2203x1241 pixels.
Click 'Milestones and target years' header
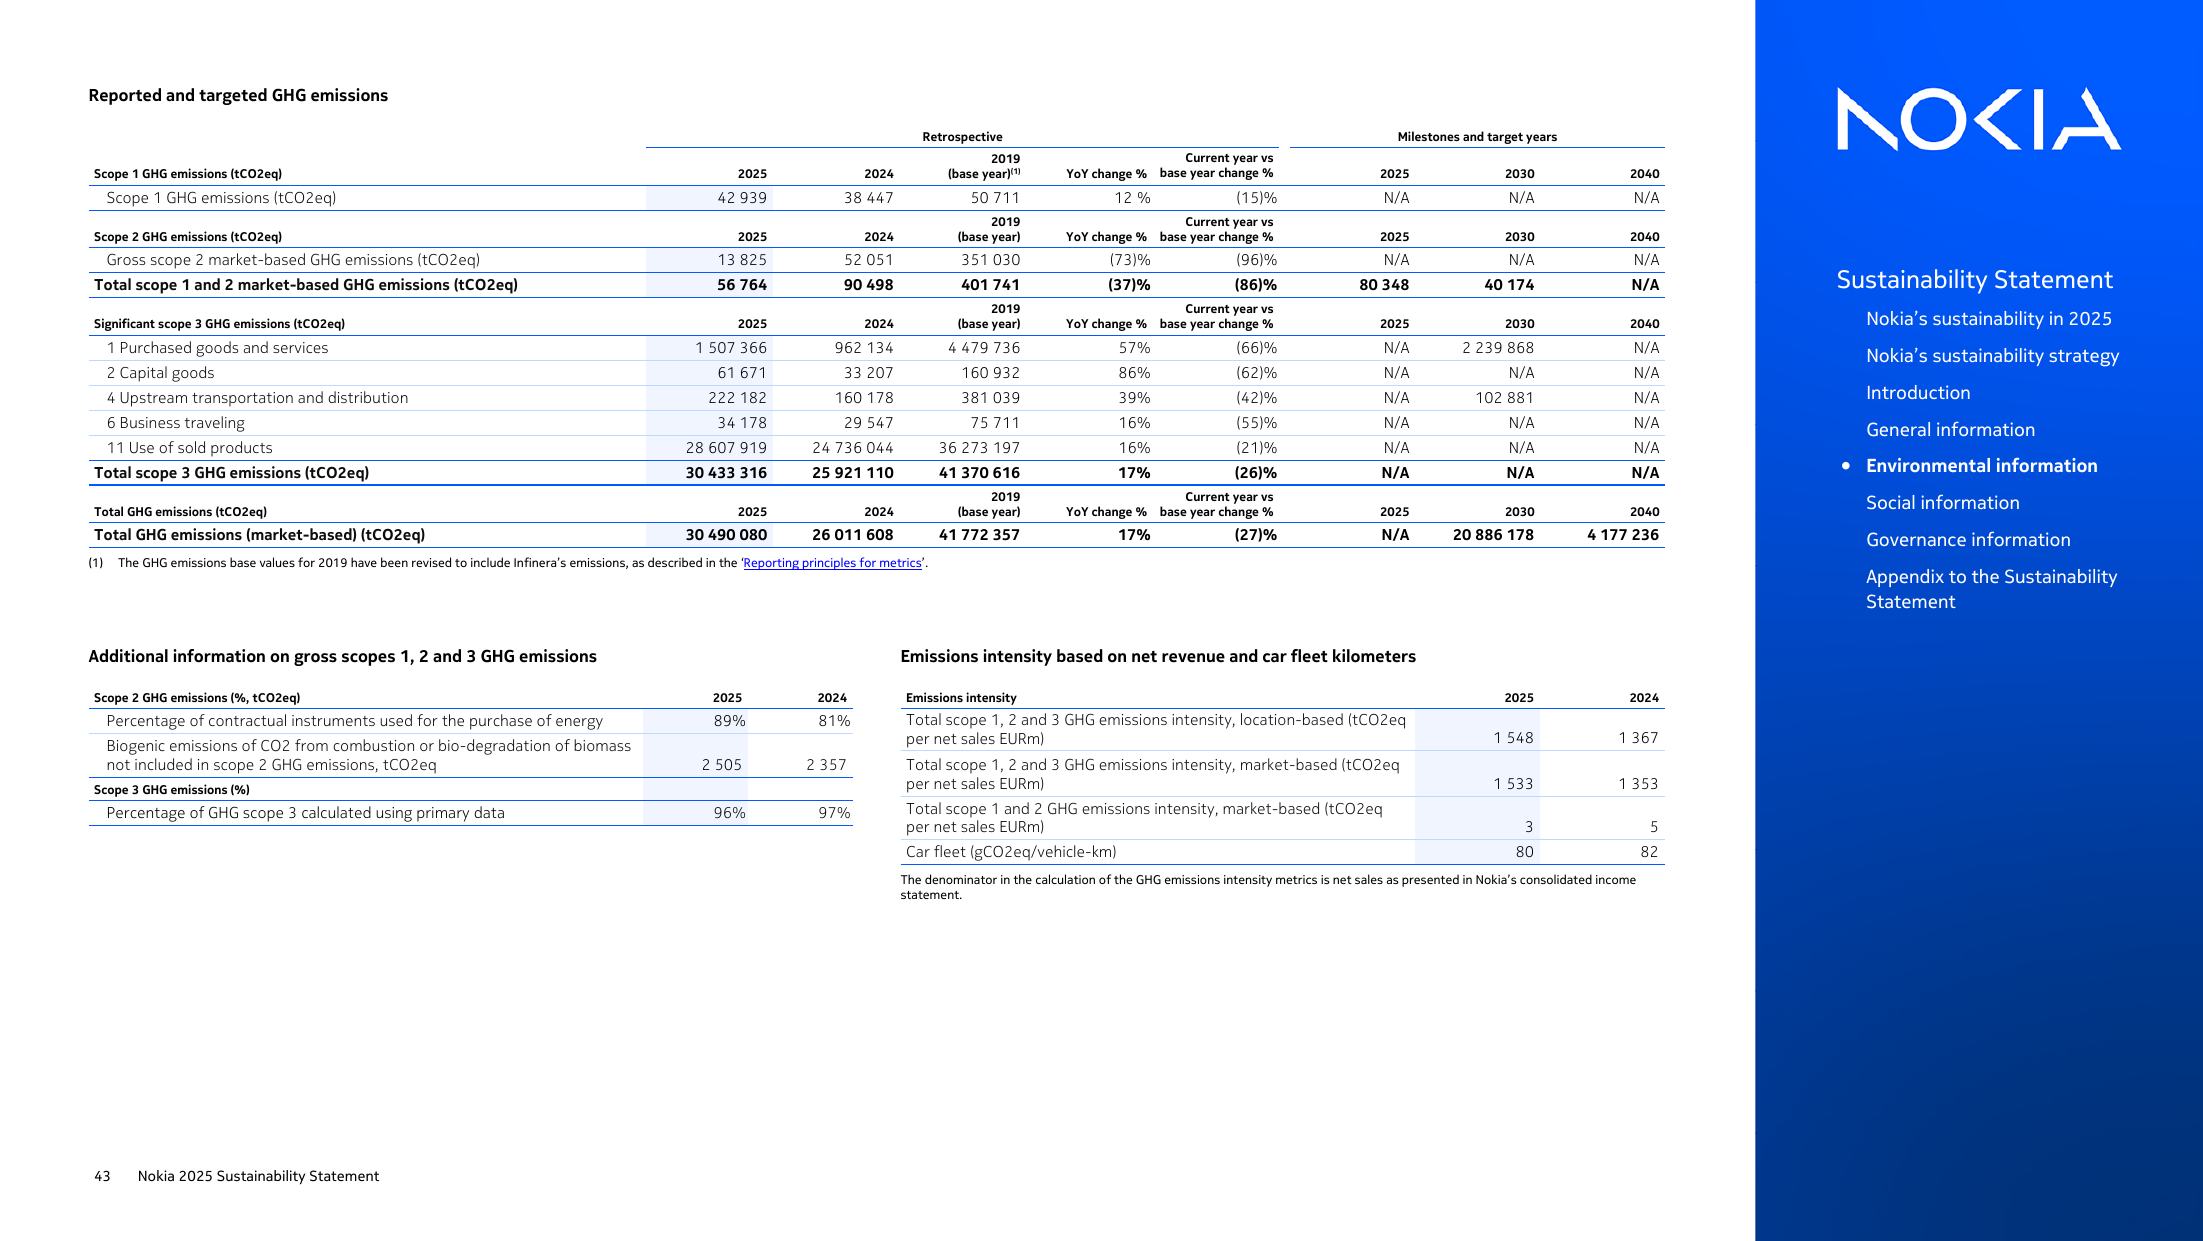point(1477,137)
